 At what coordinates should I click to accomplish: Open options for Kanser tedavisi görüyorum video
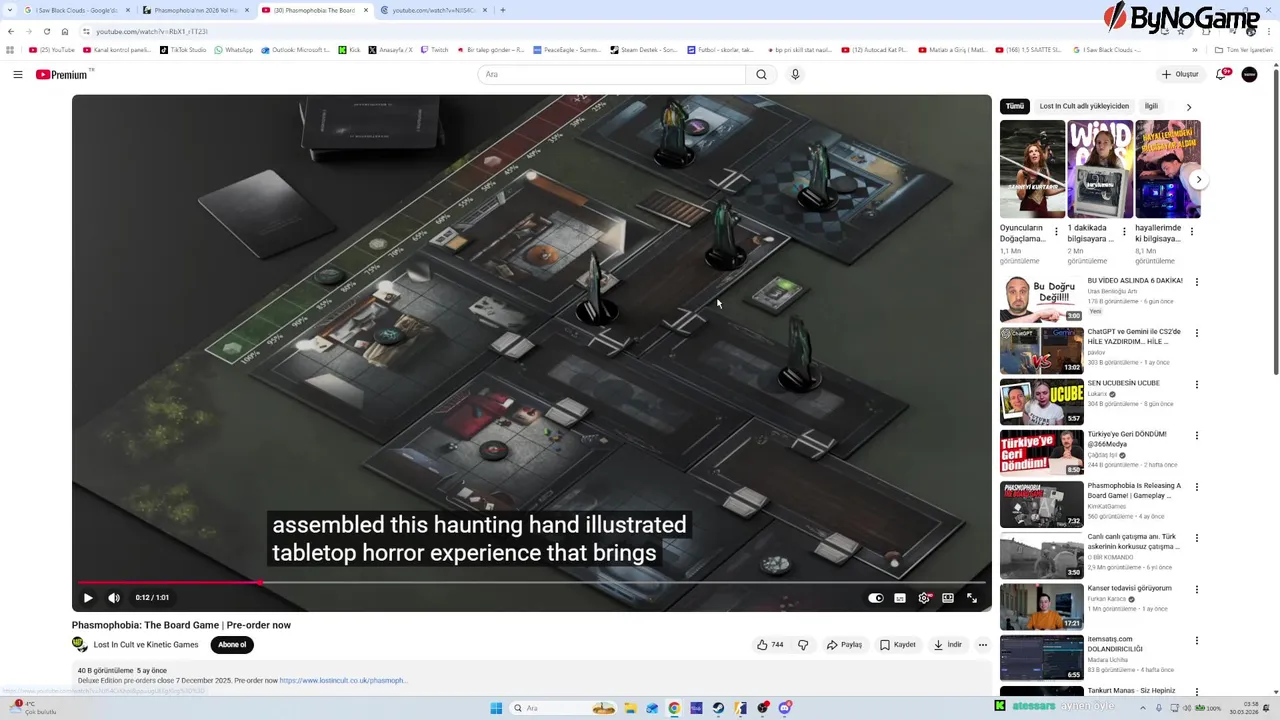click(1196, 590)
